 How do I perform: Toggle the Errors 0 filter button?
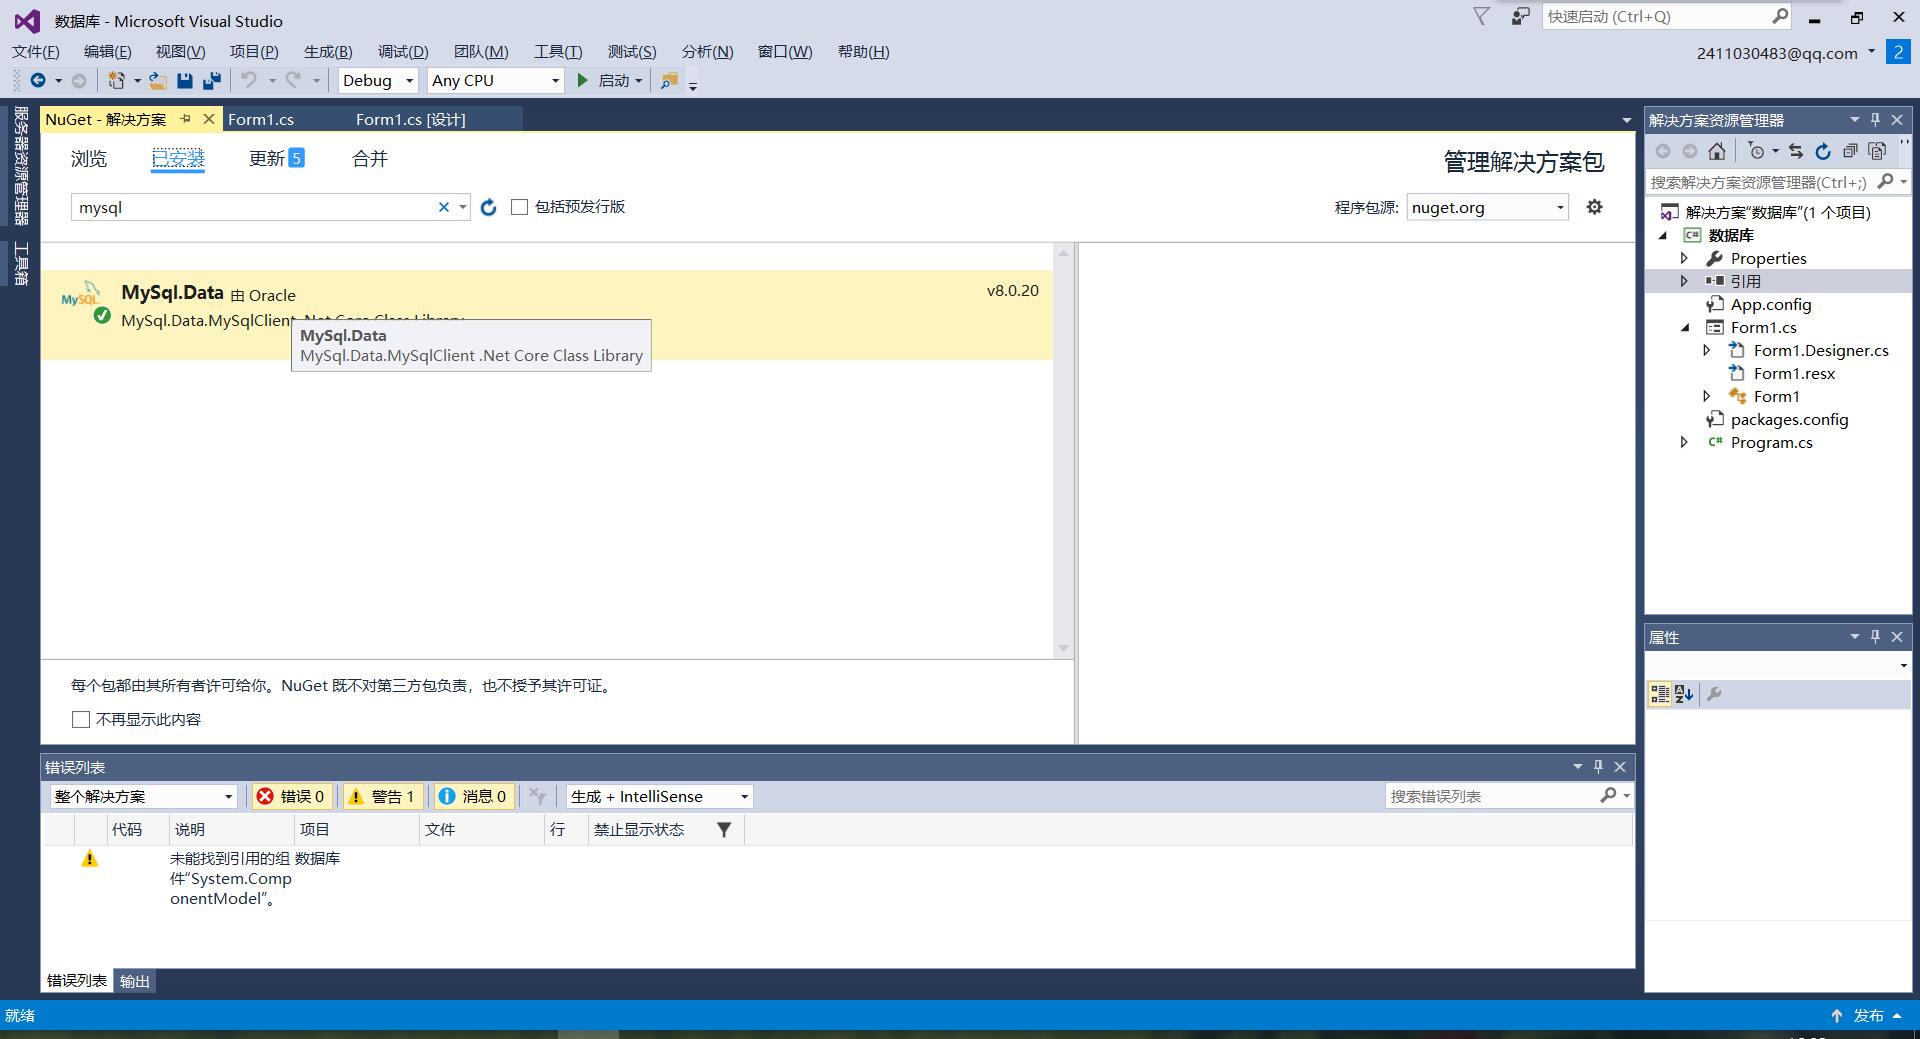coord(291,796)
